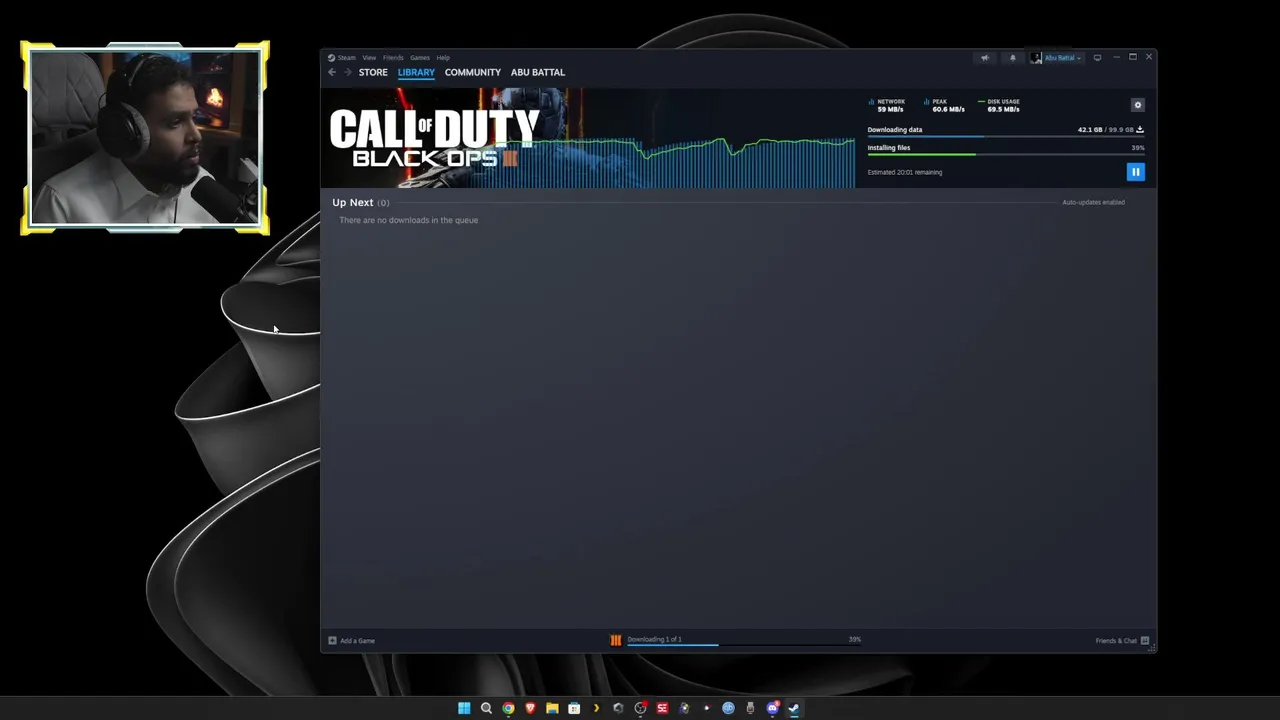Launch Google Chrome from taskbar

click(x=508, y=708)
